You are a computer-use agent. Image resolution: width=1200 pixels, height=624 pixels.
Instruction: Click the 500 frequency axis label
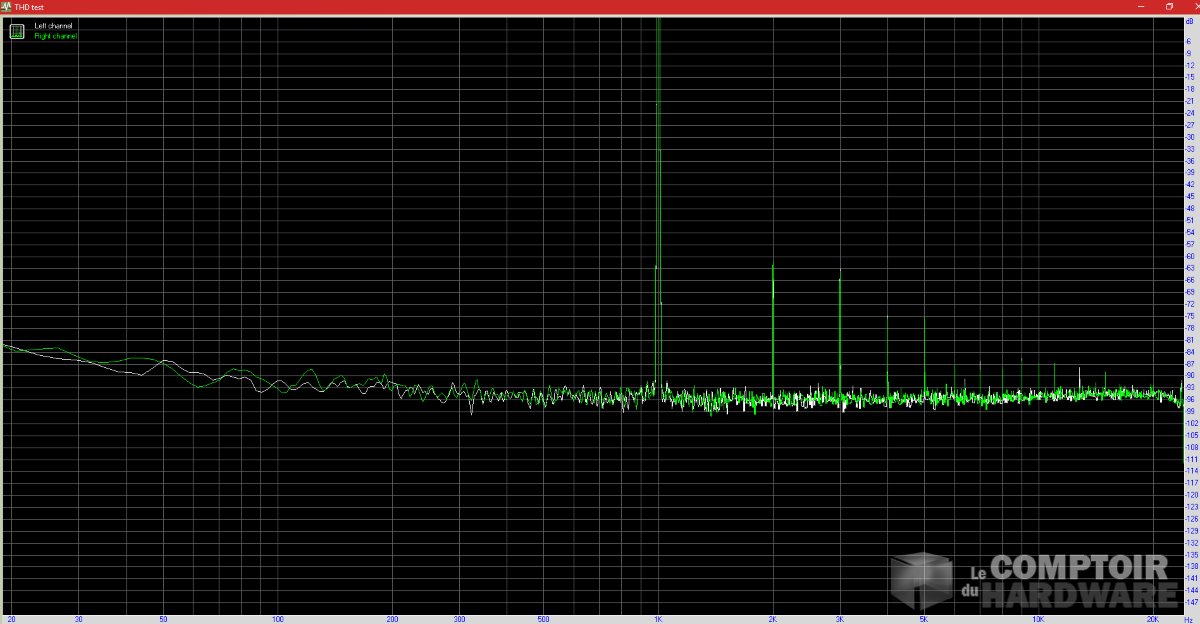click(543, 619)
